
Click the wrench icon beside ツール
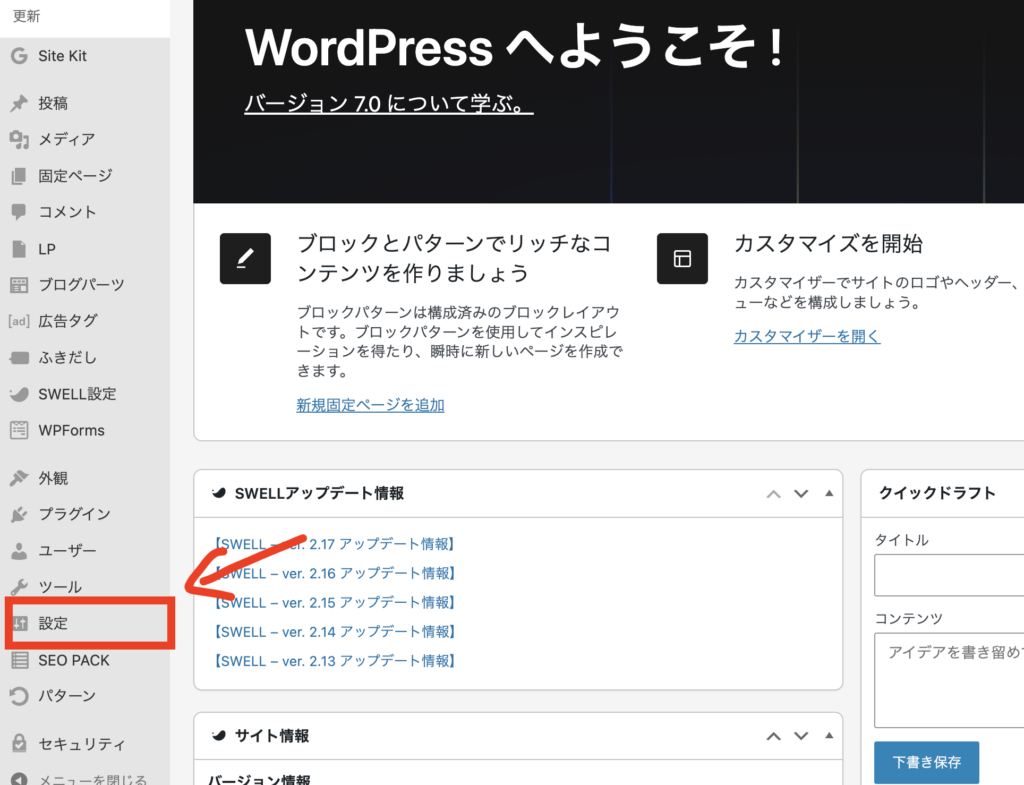click(x=19, y=587)
